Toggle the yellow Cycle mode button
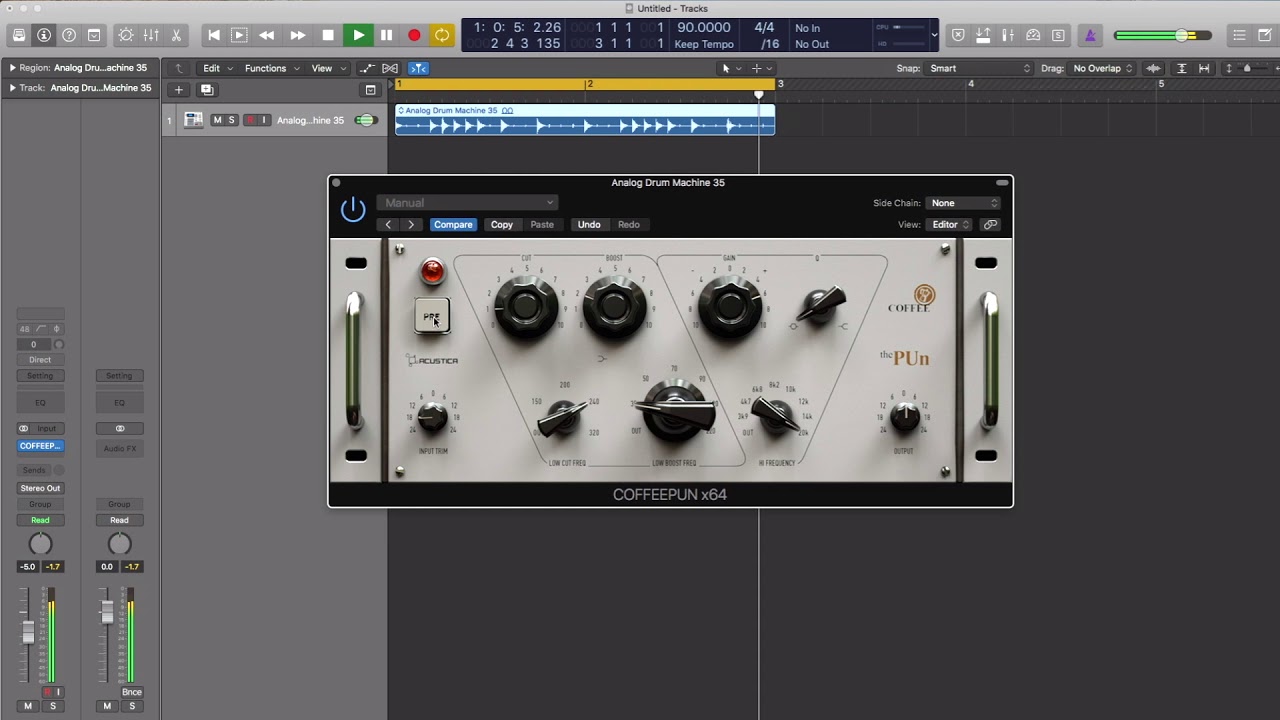The height and width of the screenshot is (720, 1280). click(441, 35)
